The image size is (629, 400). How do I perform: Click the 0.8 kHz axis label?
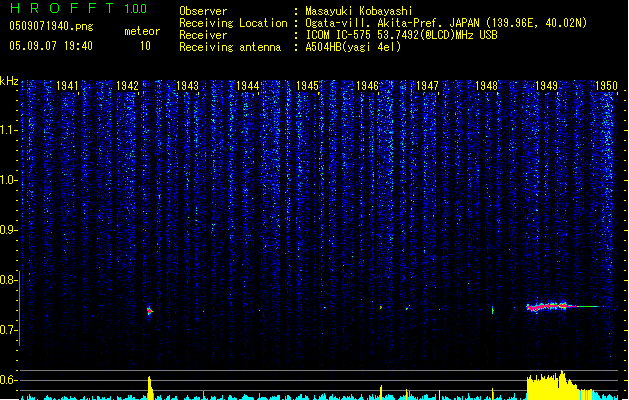click(x=9, y=280)
